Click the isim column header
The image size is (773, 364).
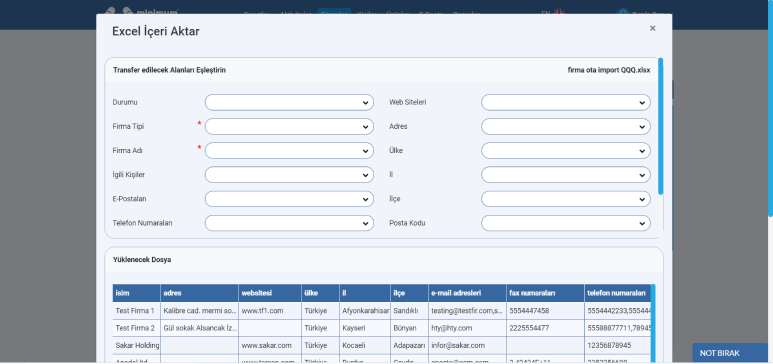click(137, 293)
